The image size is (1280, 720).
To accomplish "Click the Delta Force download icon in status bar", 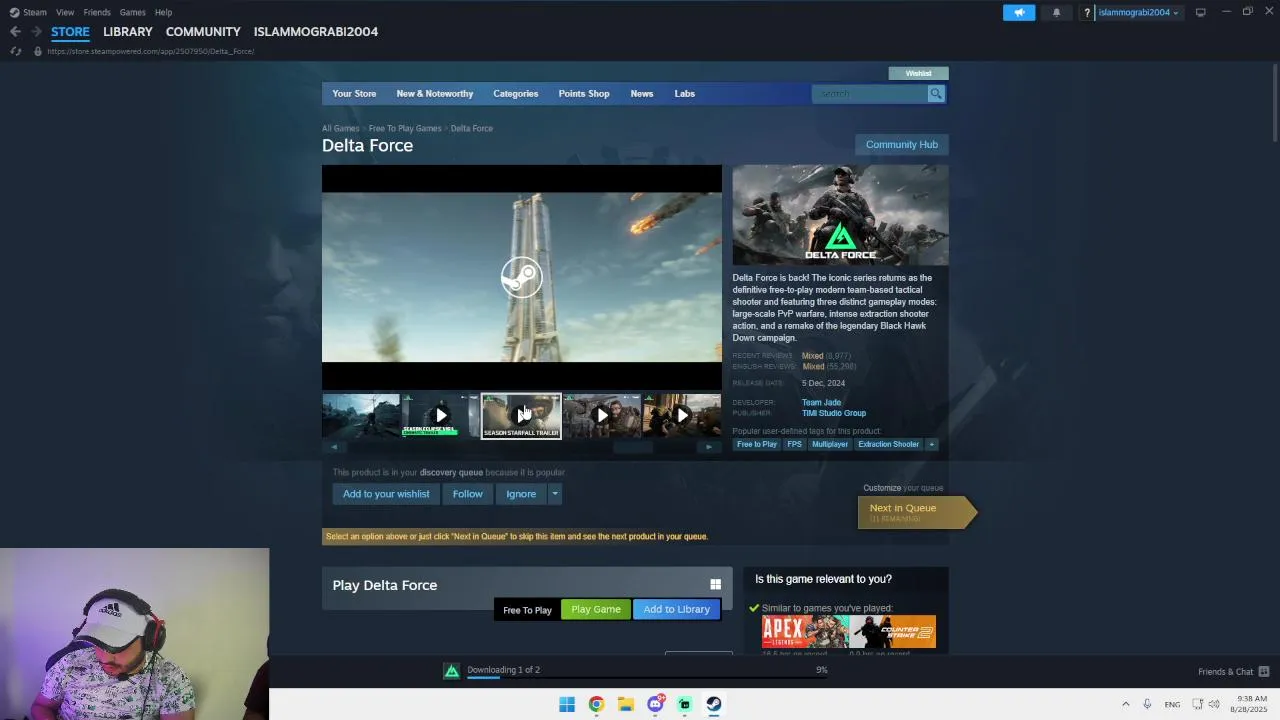I will (x=452, y=671).
